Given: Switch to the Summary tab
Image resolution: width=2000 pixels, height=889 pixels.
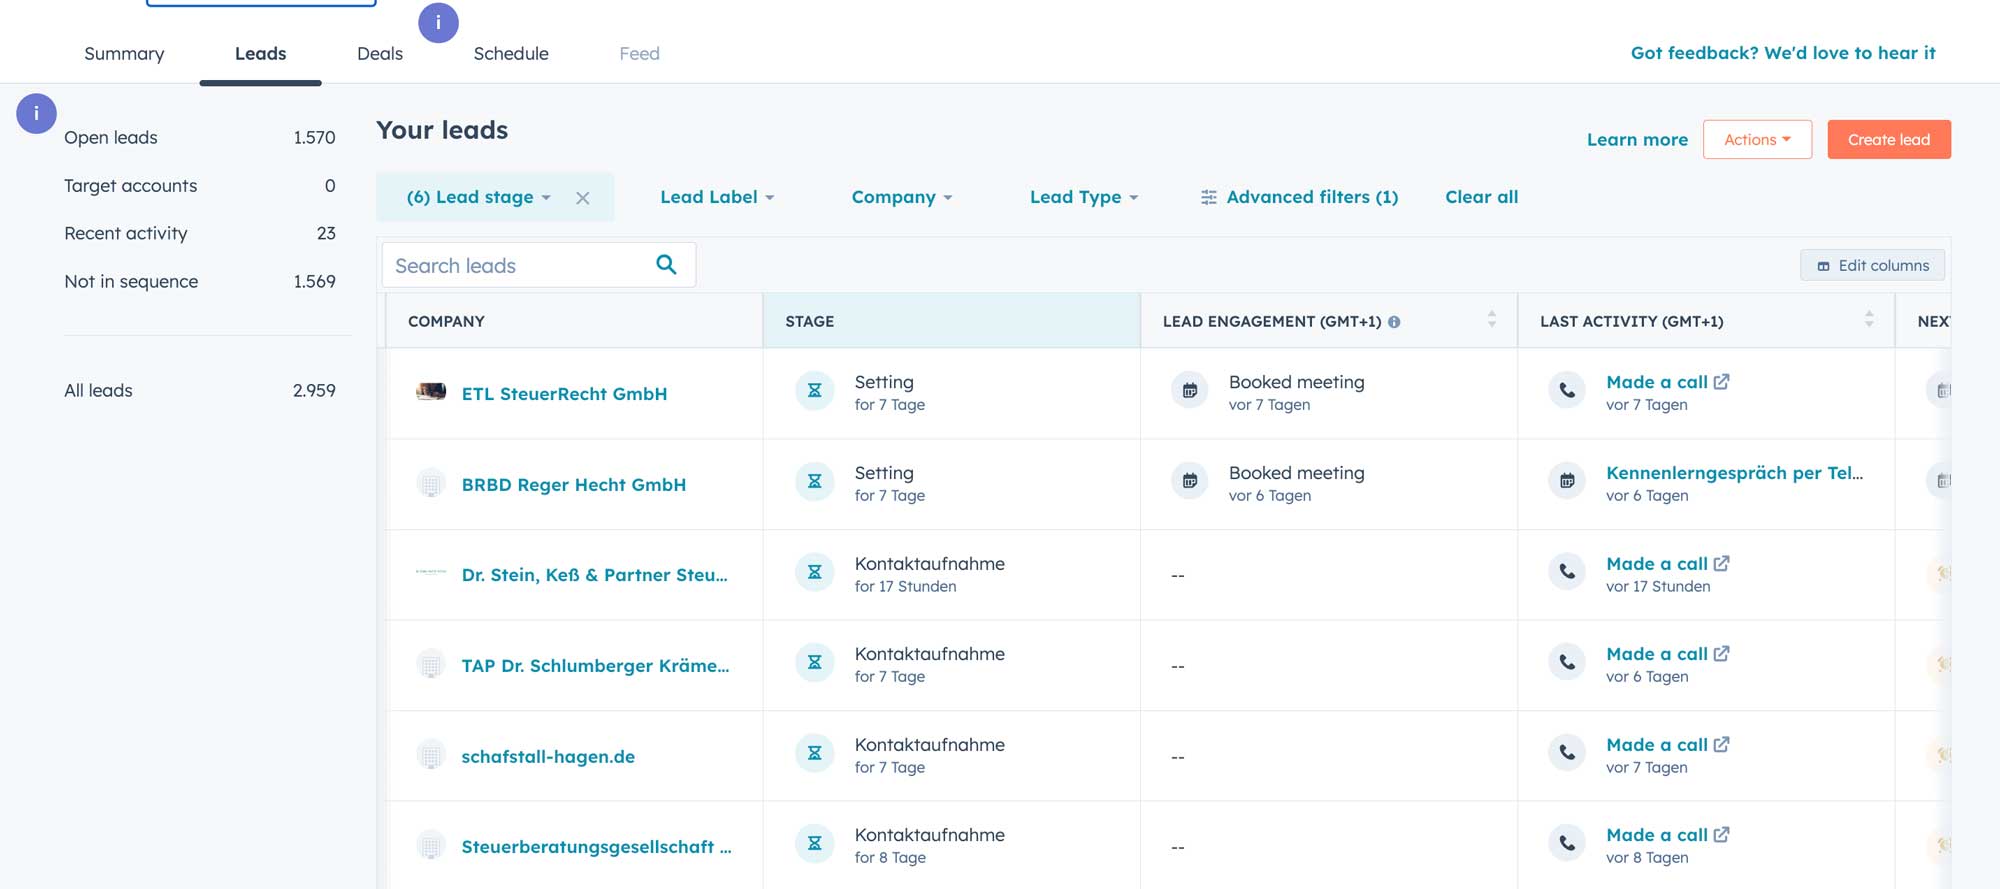Looking at the screenshot, I should point(124,54).
